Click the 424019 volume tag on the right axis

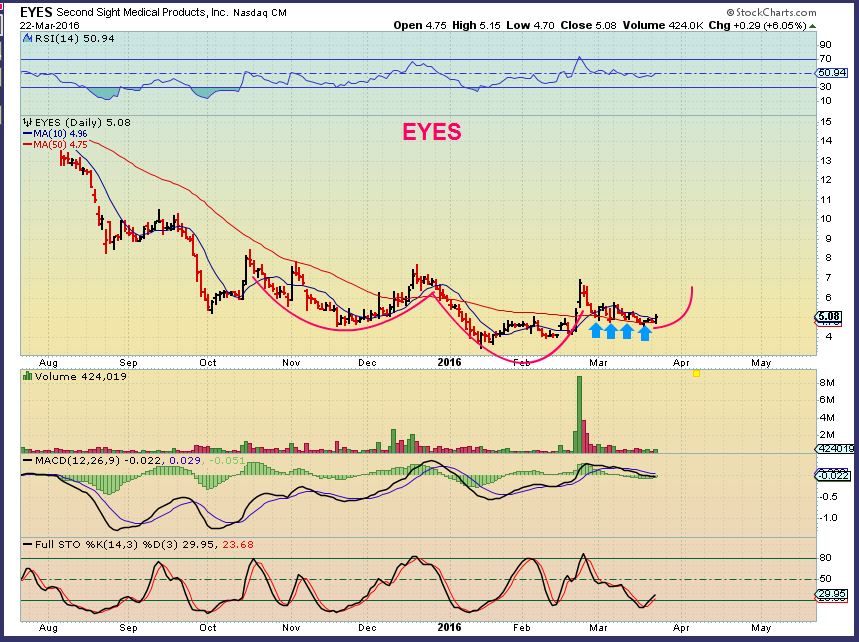(835, 448)
